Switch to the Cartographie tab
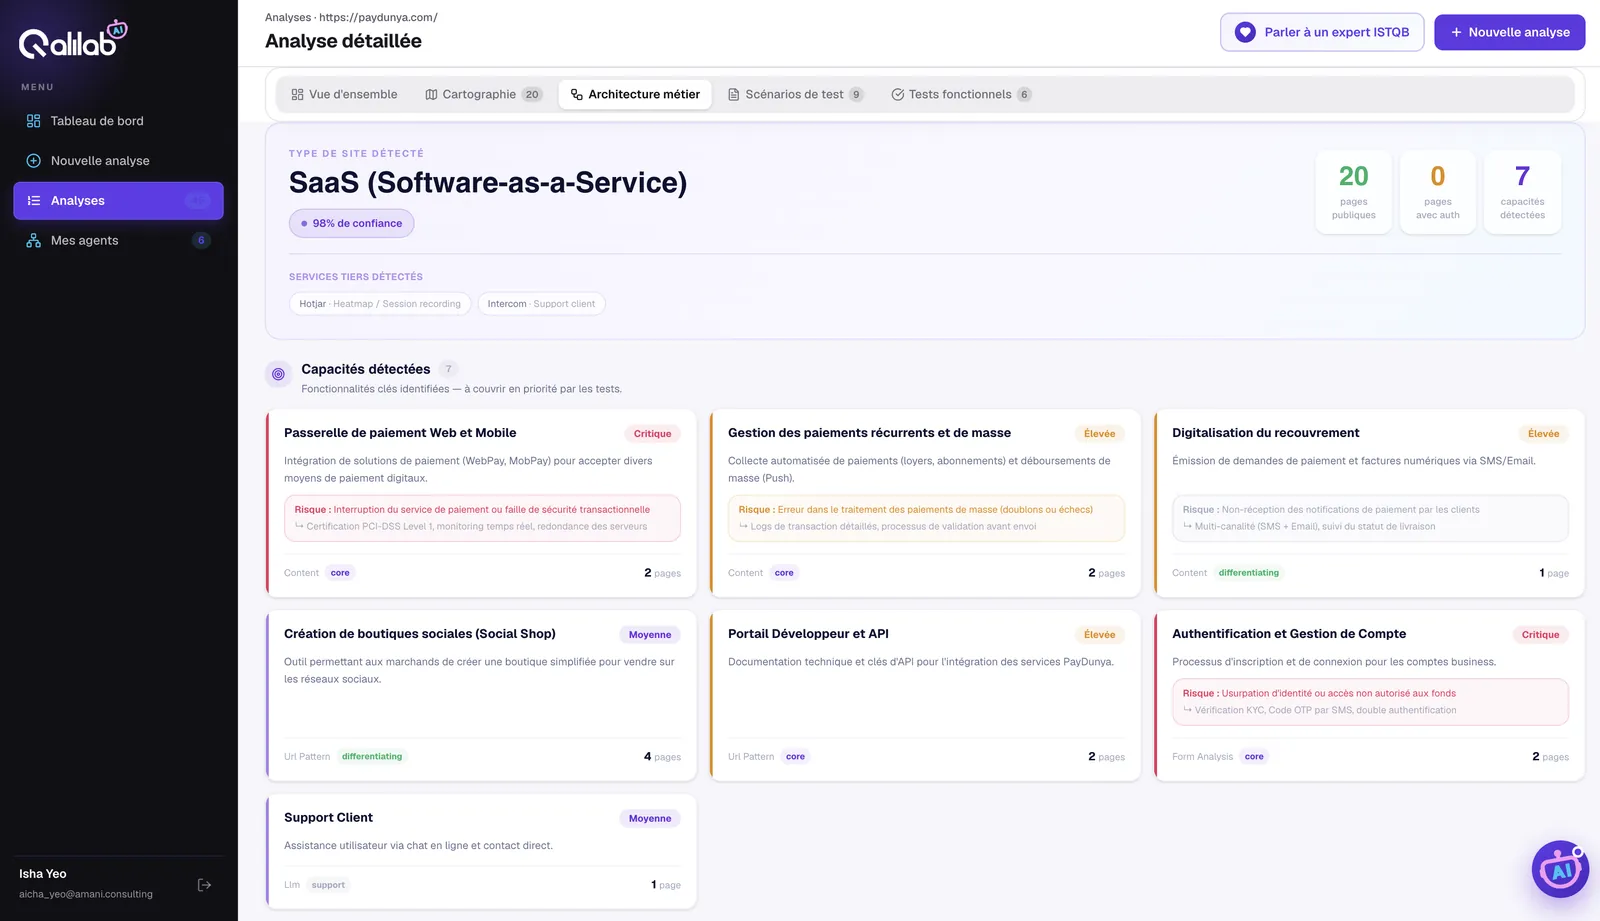Image resolution: width=1600 pixels, height=921 pixels. tap(483, 95)
